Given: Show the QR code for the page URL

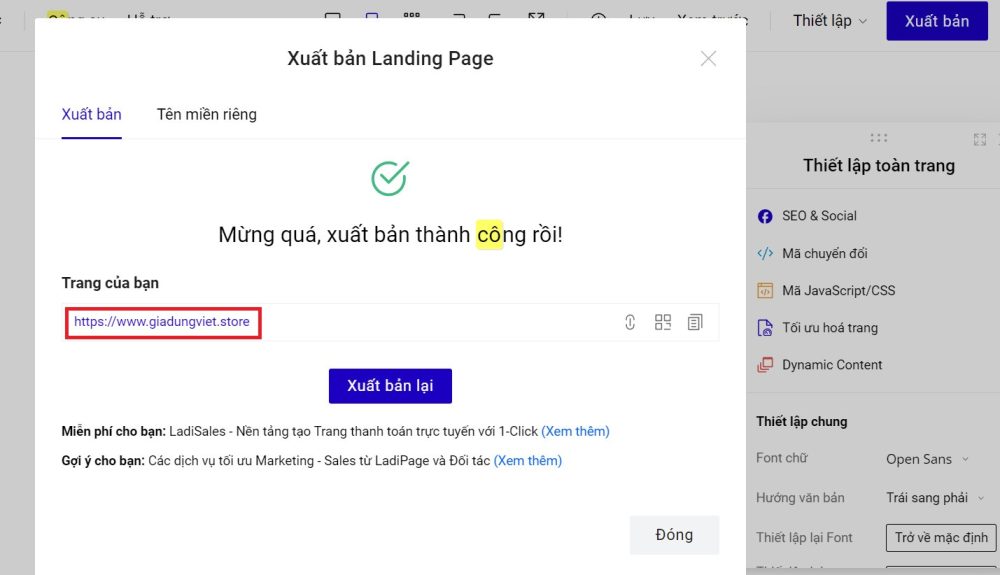Looking at the screenshot, I should pos(663,323).
